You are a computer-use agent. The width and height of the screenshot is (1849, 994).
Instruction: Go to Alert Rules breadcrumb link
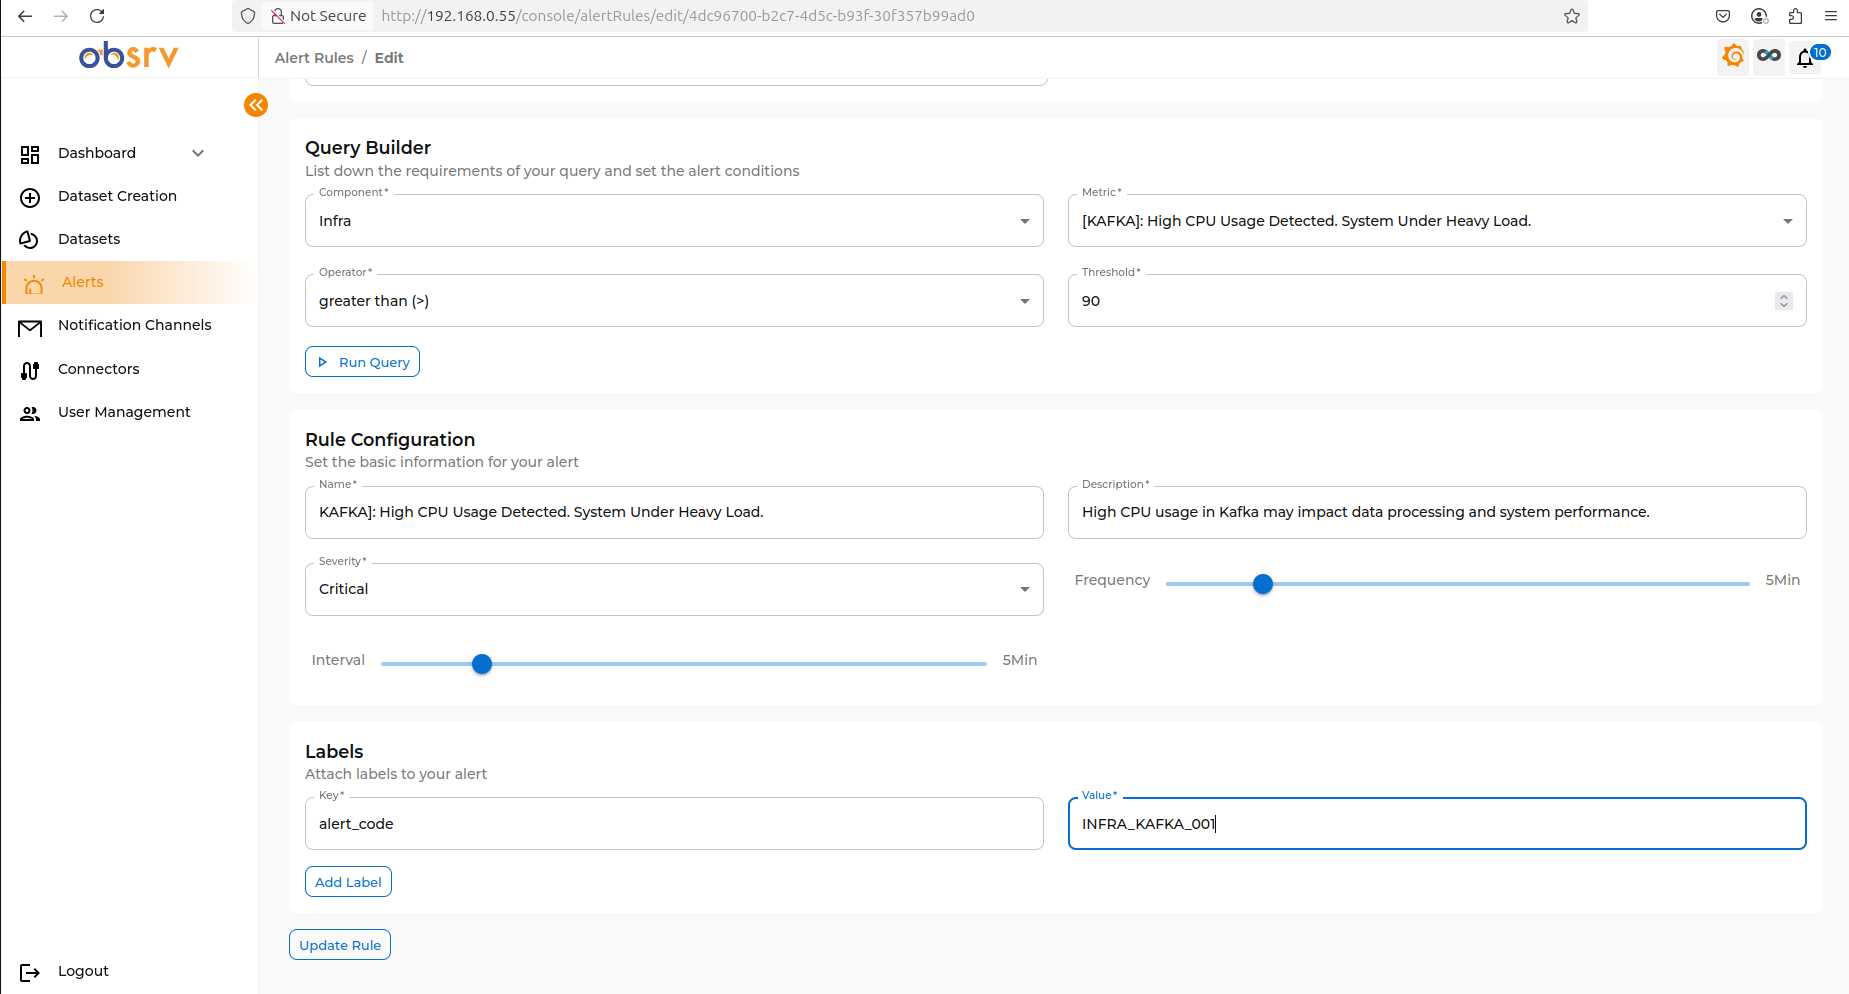coord(314,58)
